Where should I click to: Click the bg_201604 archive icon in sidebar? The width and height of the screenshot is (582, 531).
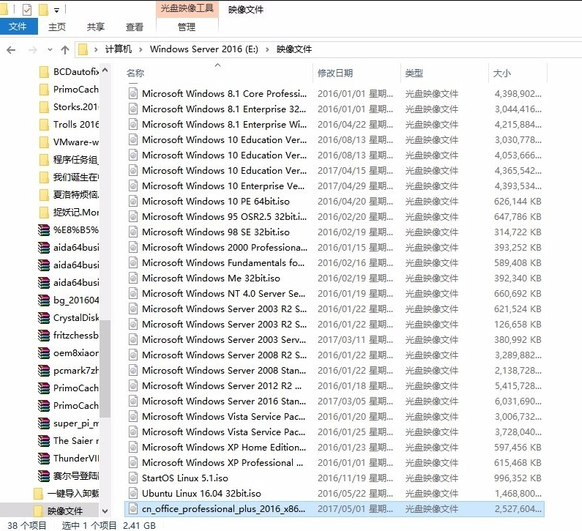coord(44,300)
